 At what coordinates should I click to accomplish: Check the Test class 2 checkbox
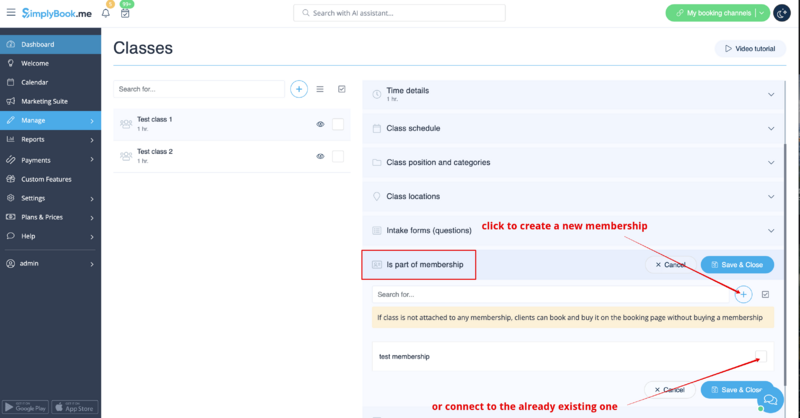tap(338, 156)
